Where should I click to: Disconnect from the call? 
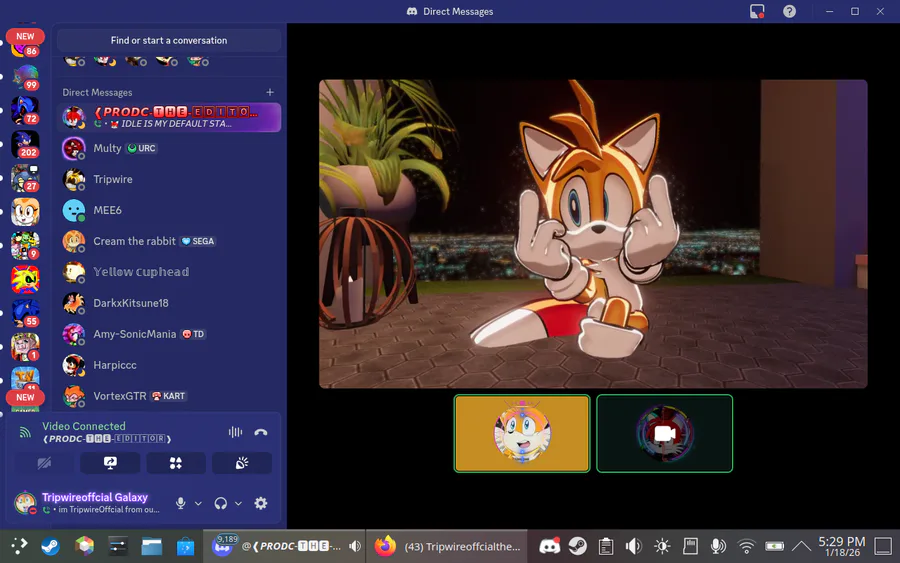tap(261, 432)
